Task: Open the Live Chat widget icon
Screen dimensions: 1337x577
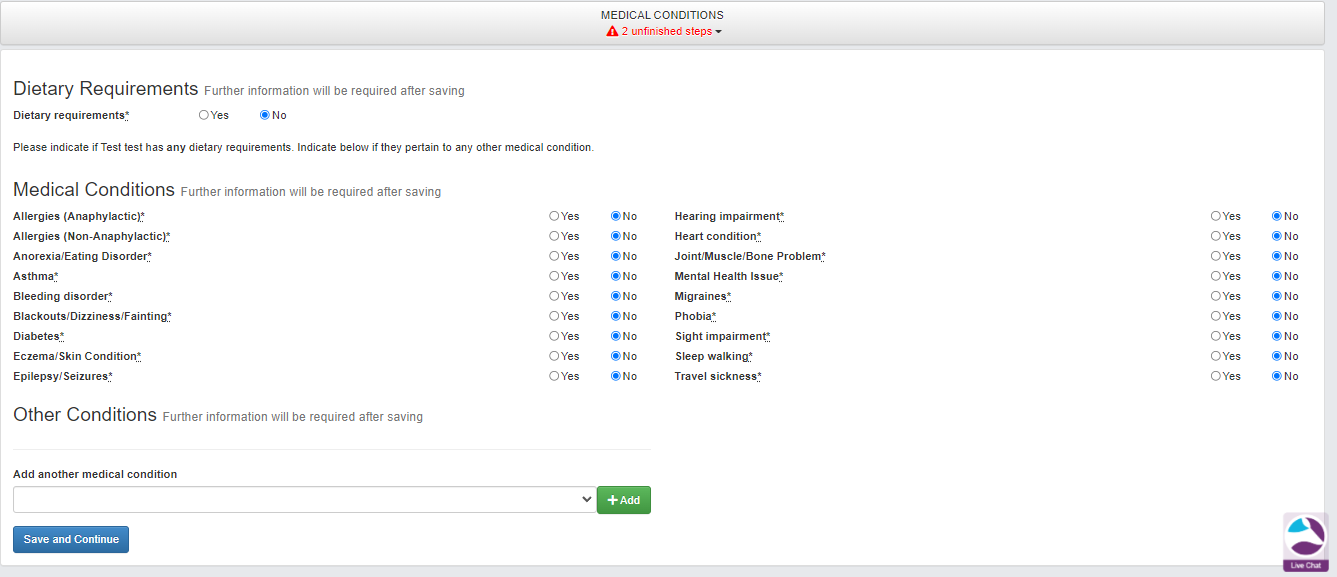Action: [1305, 541]
